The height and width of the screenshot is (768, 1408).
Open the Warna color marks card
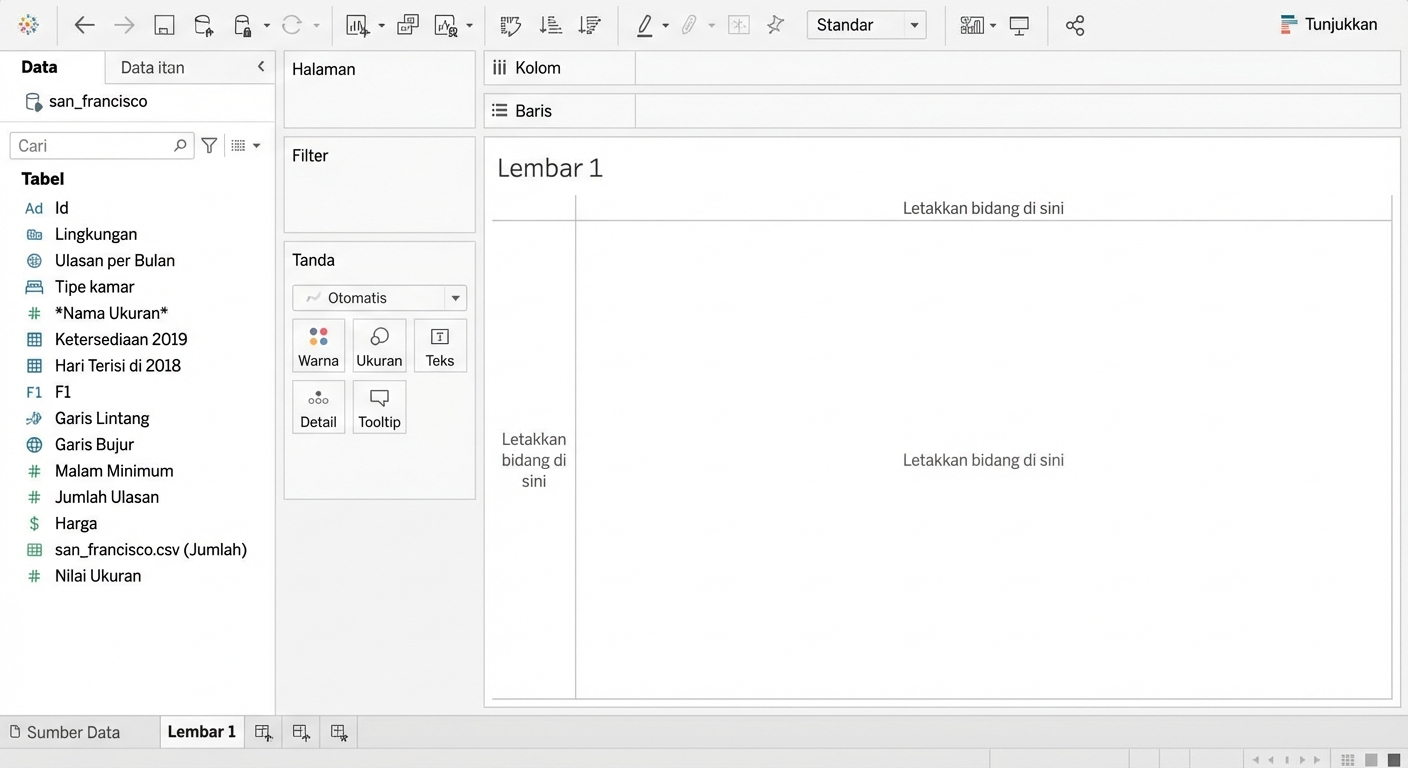pyautogui.click(x=318, y=346)
